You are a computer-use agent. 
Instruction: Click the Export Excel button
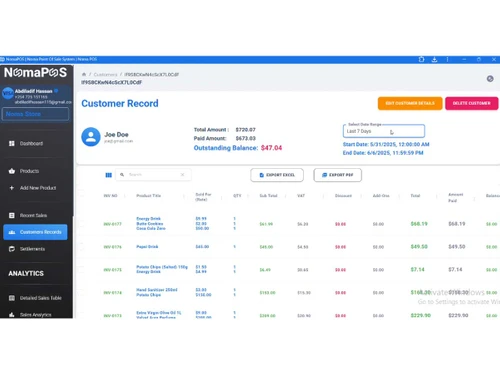[277, 175]
